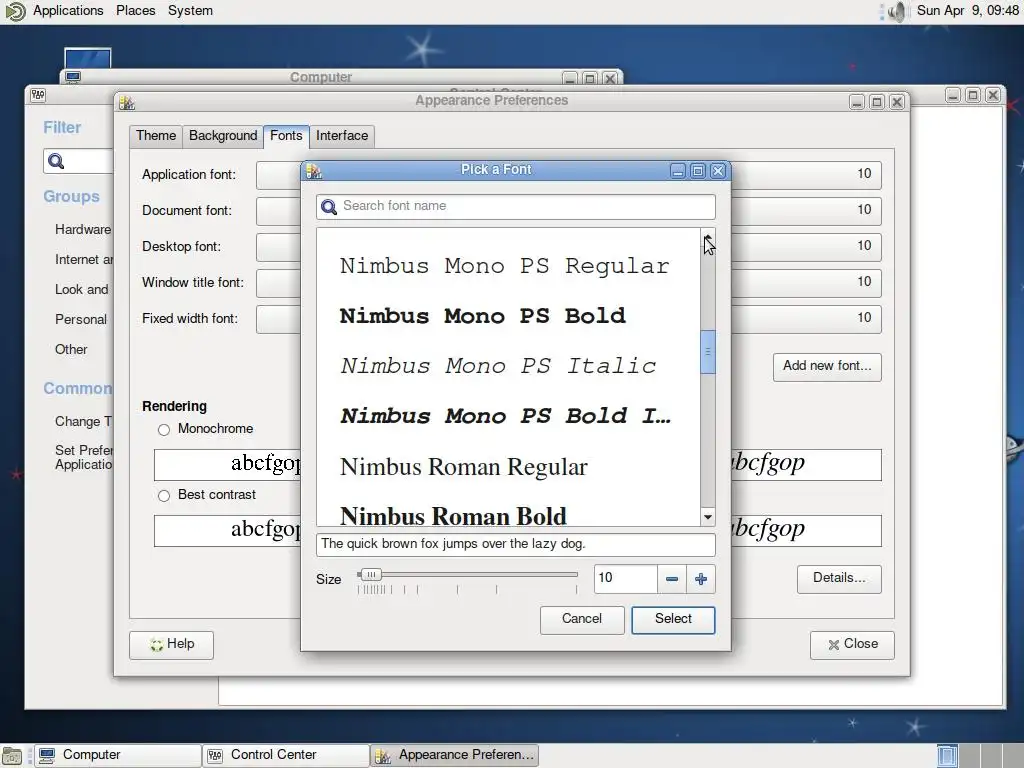Screen dimensions: 1024x768
Task: Open the System menu
Action: (x=190, y=10)
